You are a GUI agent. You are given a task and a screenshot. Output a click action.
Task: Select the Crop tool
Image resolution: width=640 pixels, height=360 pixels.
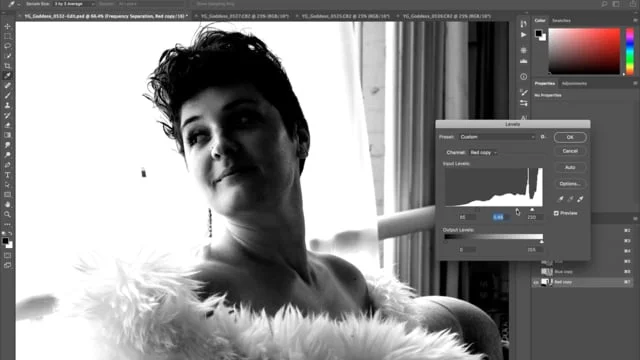(x=7, y=66)
